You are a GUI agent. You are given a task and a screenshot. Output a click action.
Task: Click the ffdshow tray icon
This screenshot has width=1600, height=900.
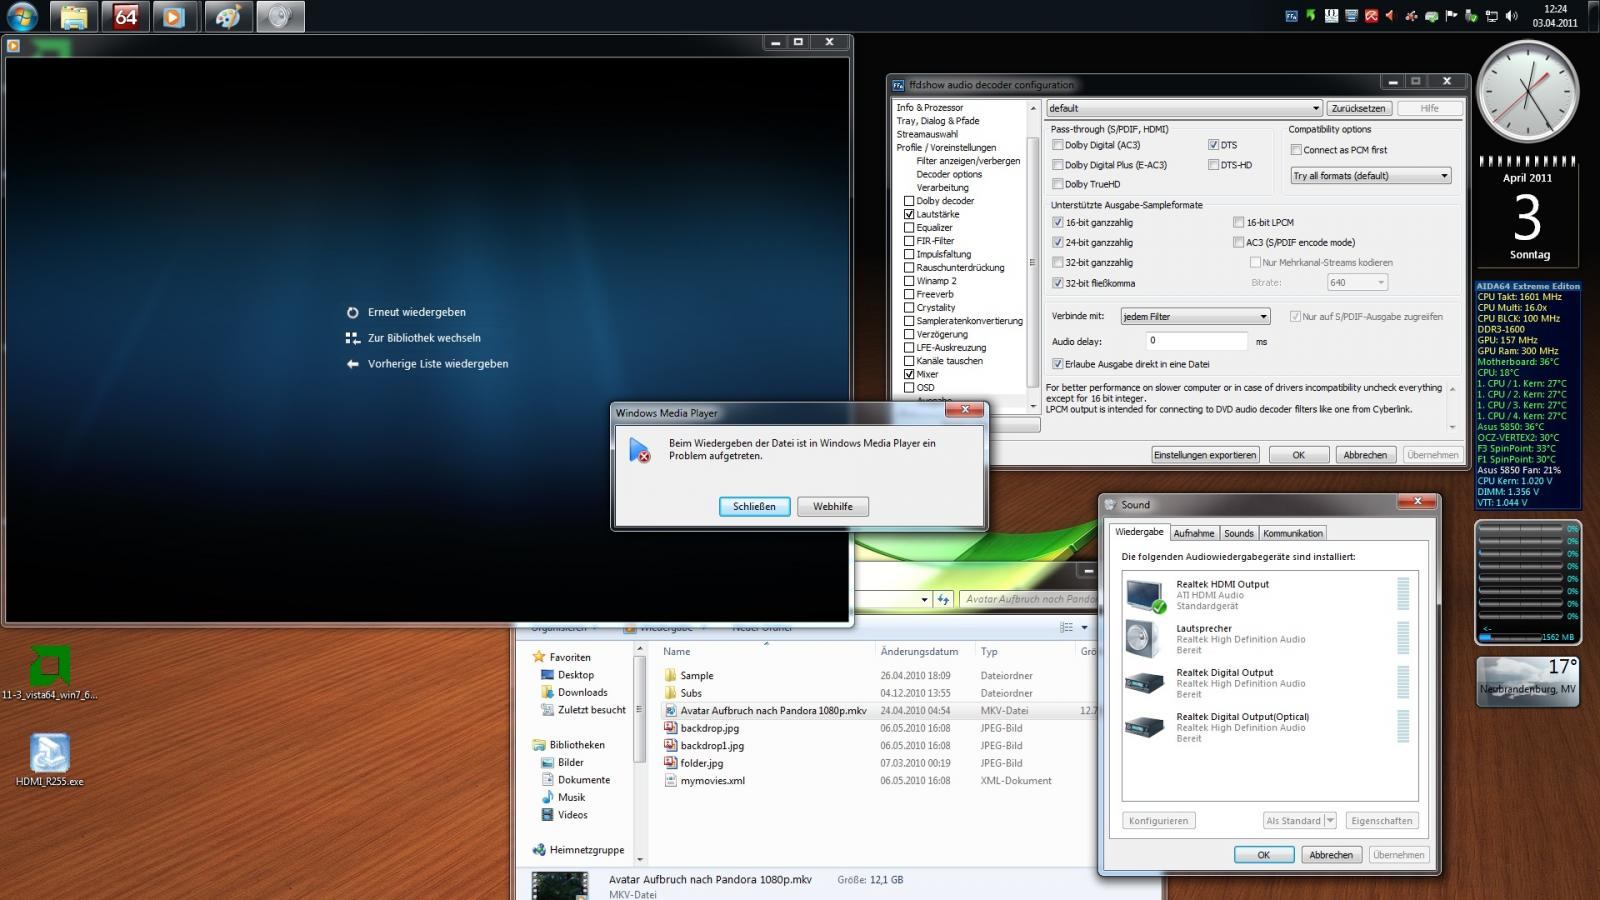point(1291,16)
